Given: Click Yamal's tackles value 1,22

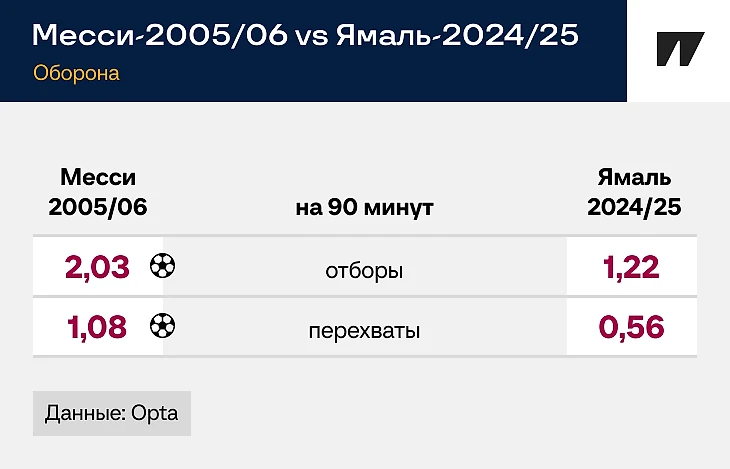Looking at the screenshot, I should pyautogui.click(x=630, y=267).
